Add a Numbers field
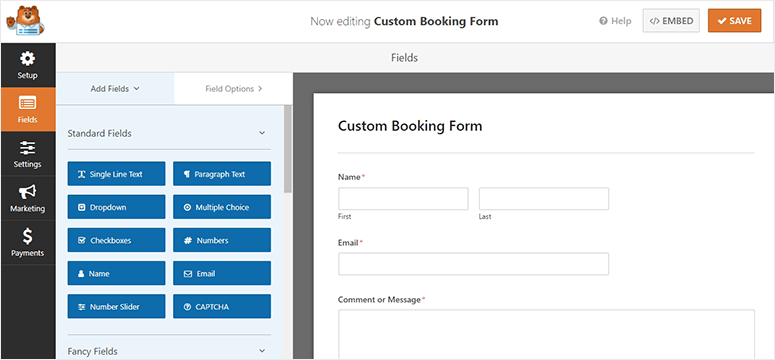Image resolution: width=775 pixels, height=360 pixels. tap(222, 240)
